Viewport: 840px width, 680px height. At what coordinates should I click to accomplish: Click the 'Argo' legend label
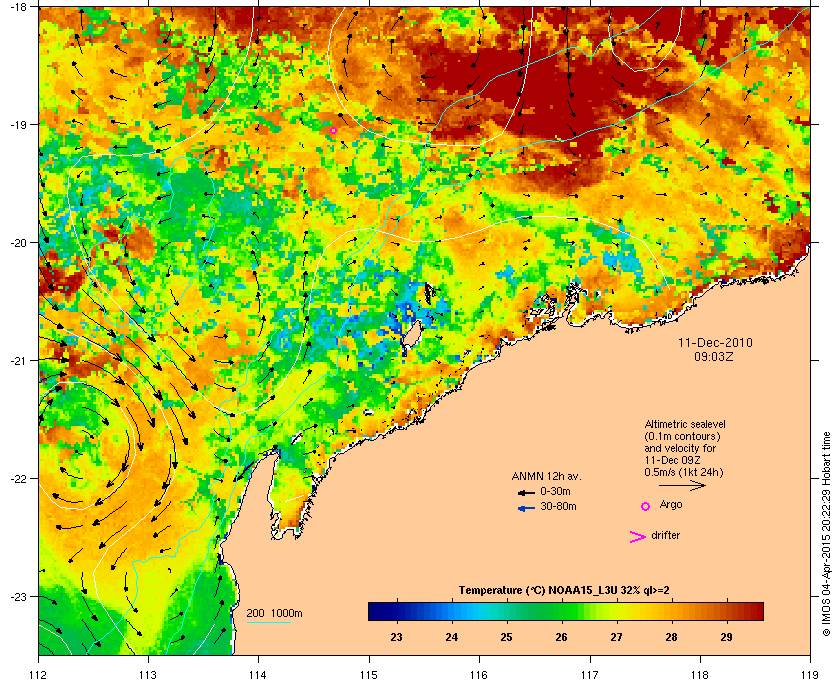click(671, 505)
